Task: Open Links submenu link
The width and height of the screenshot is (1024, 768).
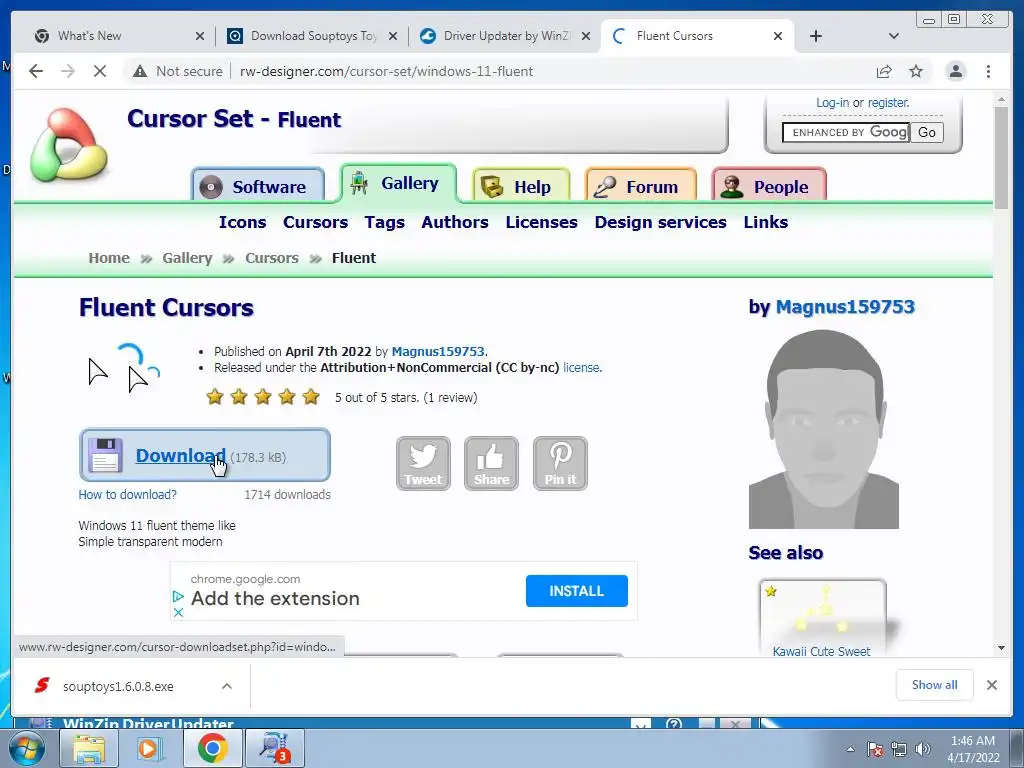Action: tap(765, 222)
